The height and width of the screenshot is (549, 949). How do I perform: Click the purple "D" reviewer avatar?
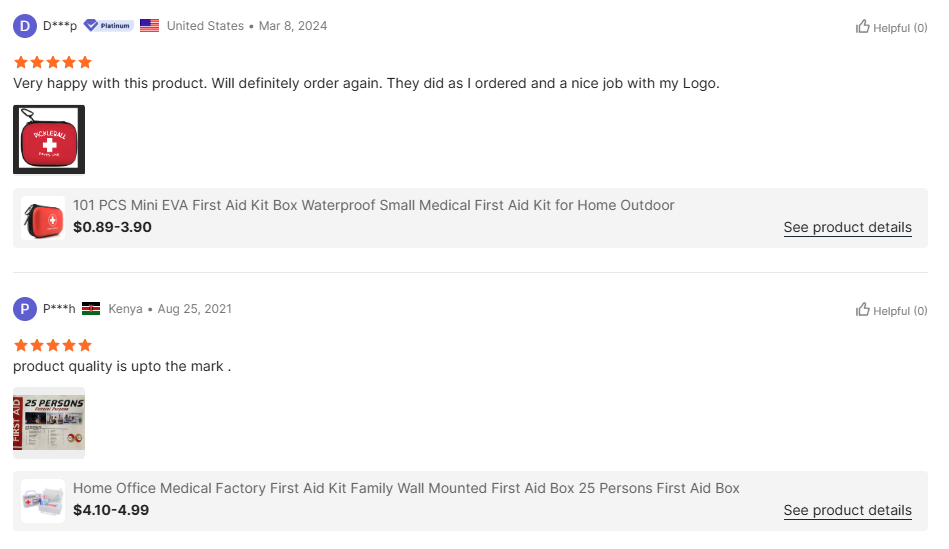point(25,26)
